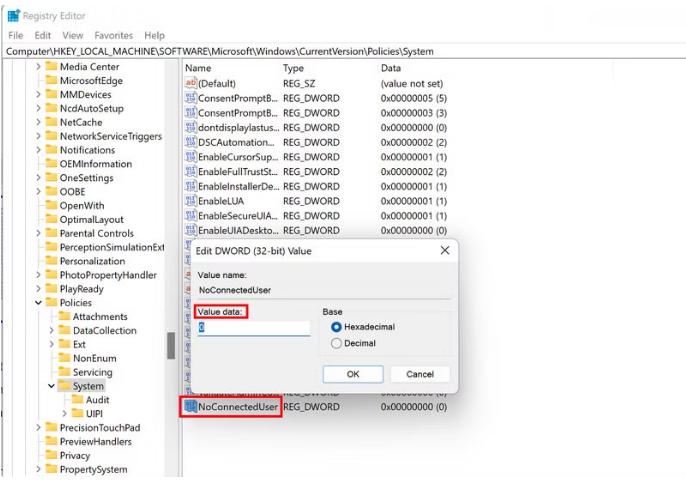Click the first ConsentPromptB... value 0x00000005
This screenshot has height=491, width=686.
tap(413, 98)
